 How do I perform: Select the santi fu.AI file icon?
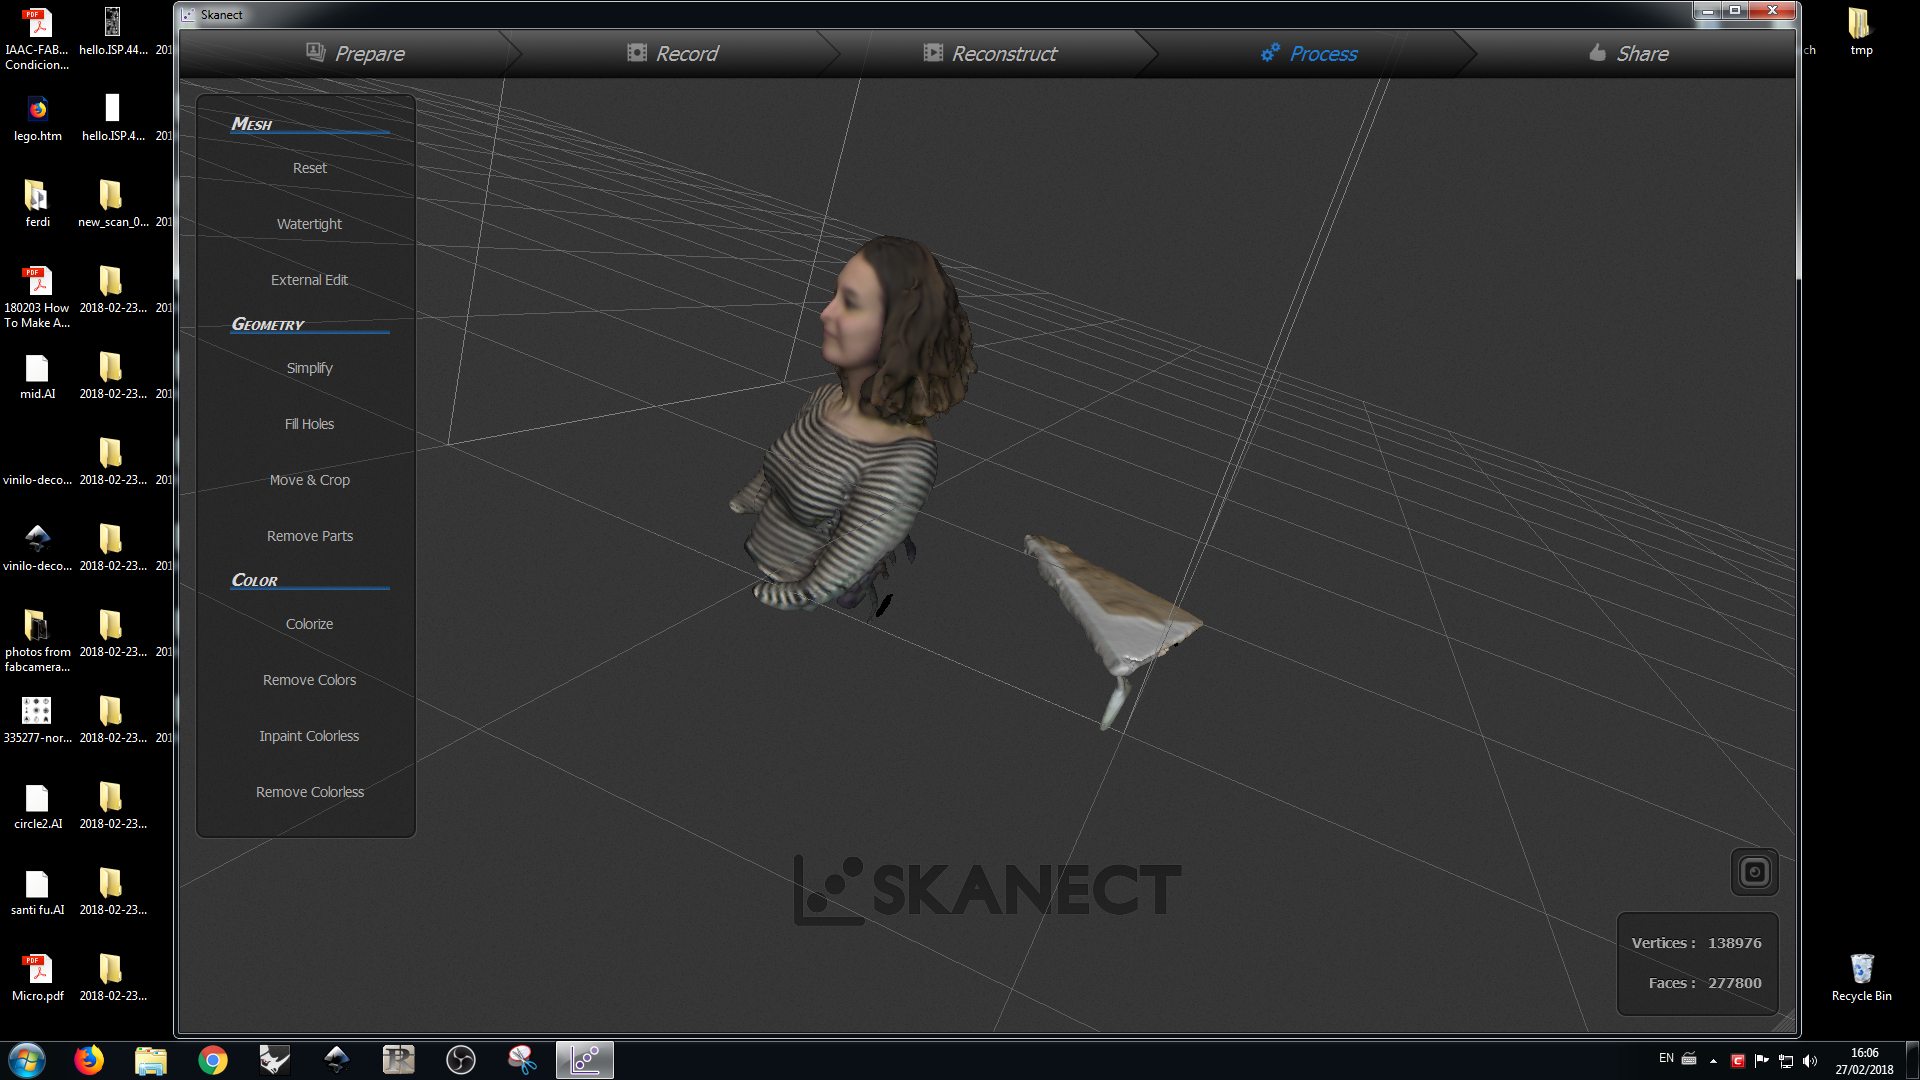37,893
